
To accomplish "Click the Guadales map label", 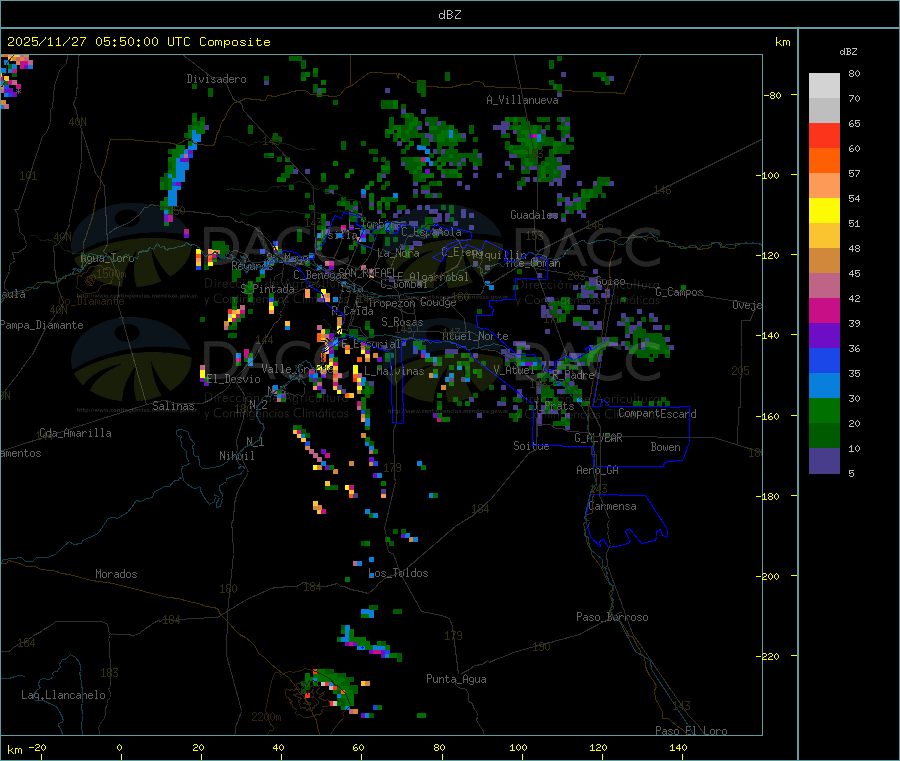I will click(534, 215).
